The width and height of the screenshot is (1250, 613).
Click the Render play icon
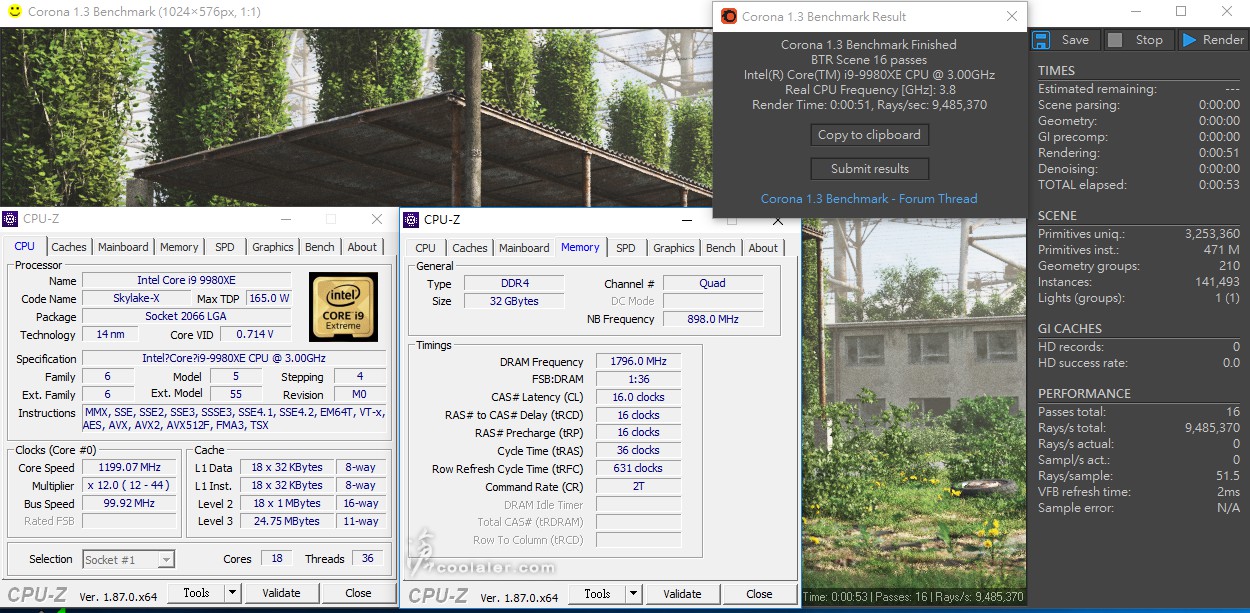click(1189, 40)
